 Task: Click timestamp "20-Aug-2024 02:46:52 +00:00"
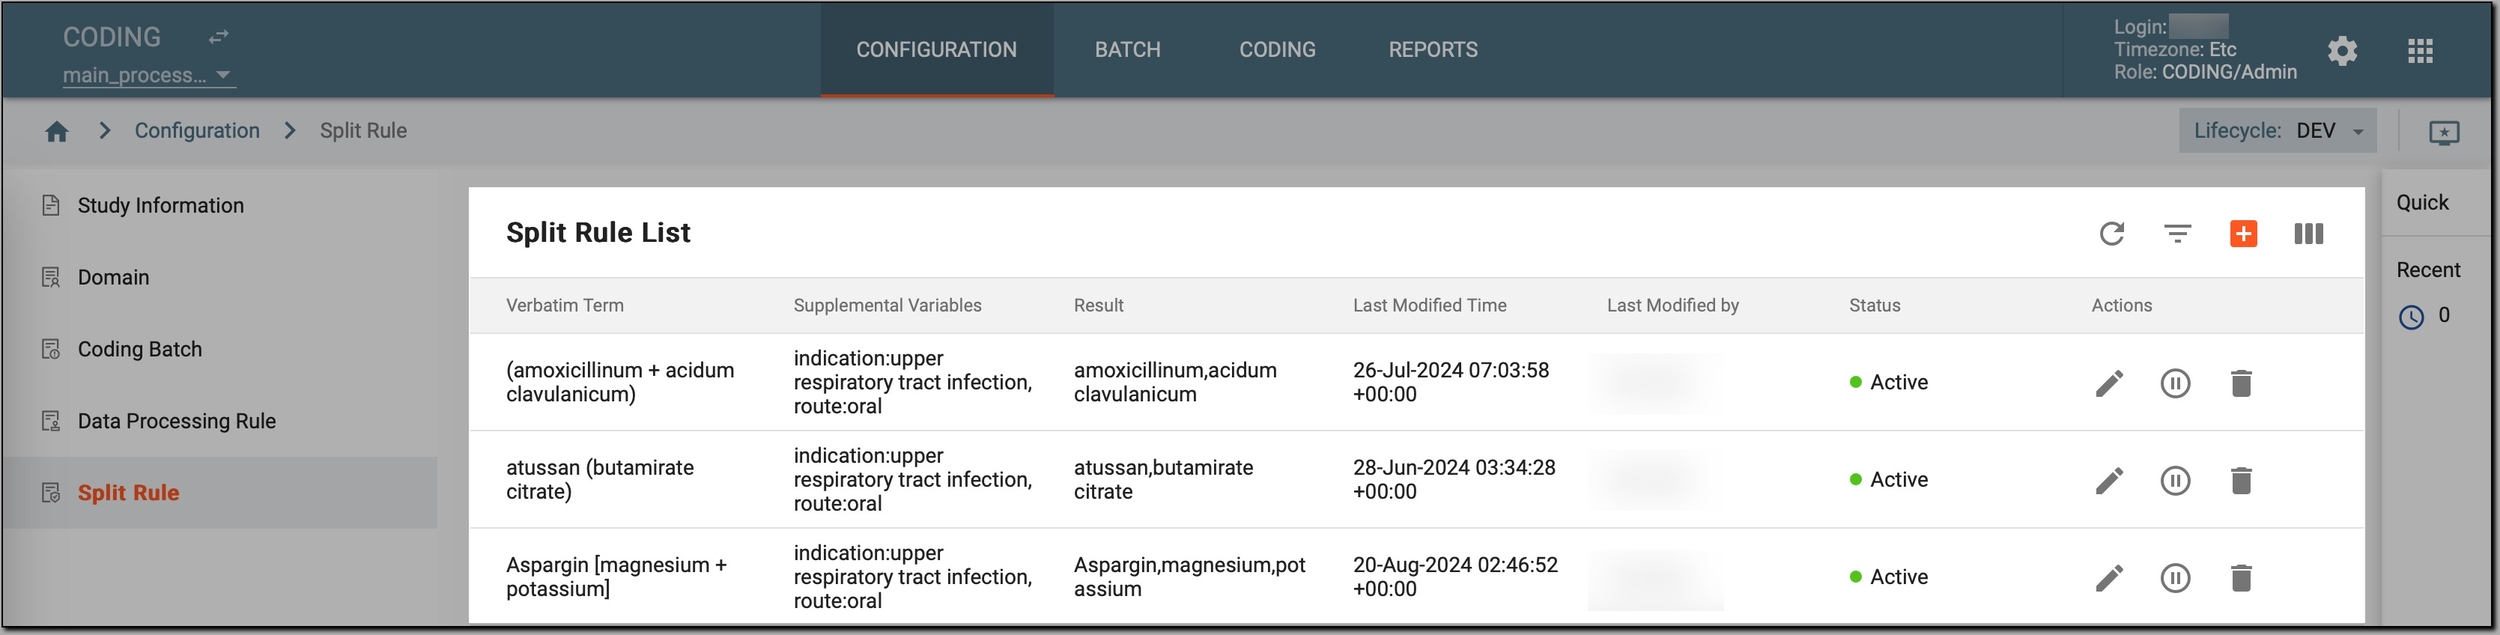tap(1455, 577)
